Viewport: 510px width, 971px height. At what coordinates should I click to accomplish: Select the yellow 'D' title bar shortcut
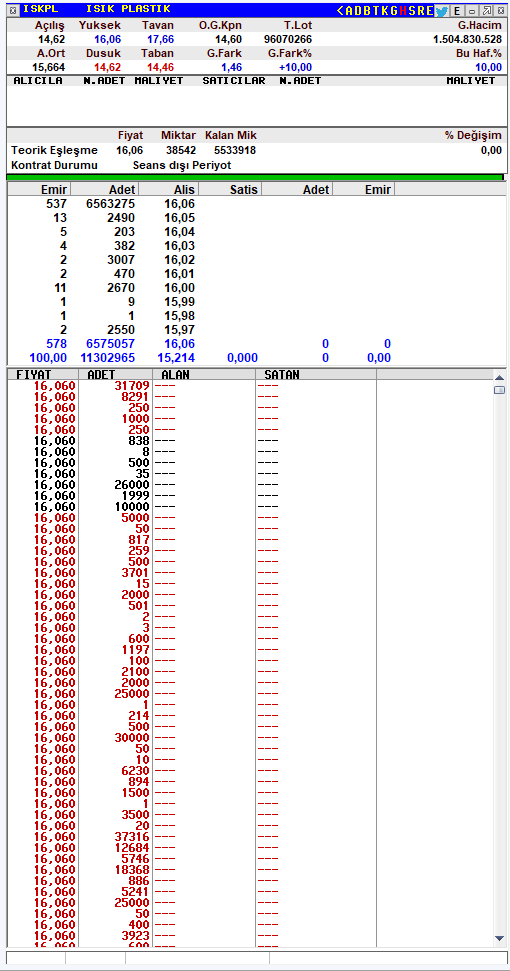pyautogui.click(x=358, y=11)
